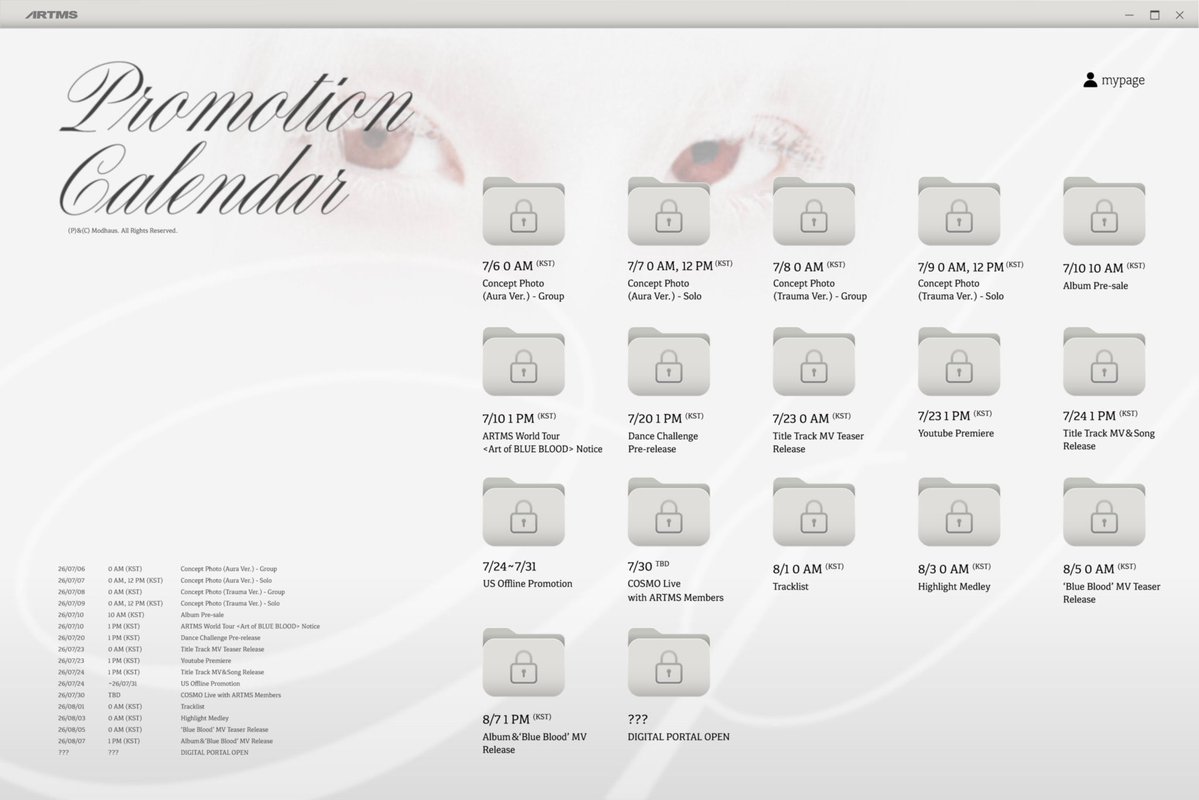The height and width of the screenshot is (800, 1199).
Task: Open locked folder for COSMO Live
Action: 669,512
